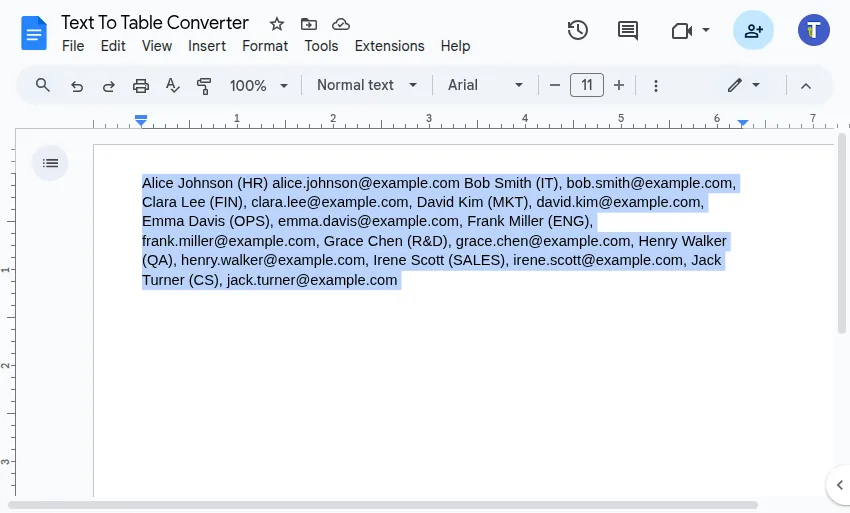Image resolution: width=850 pixels, height=513 pixels.
Task: Click the search menus magnifier icon
Action: pyautogui.click(x=42, y=85)
